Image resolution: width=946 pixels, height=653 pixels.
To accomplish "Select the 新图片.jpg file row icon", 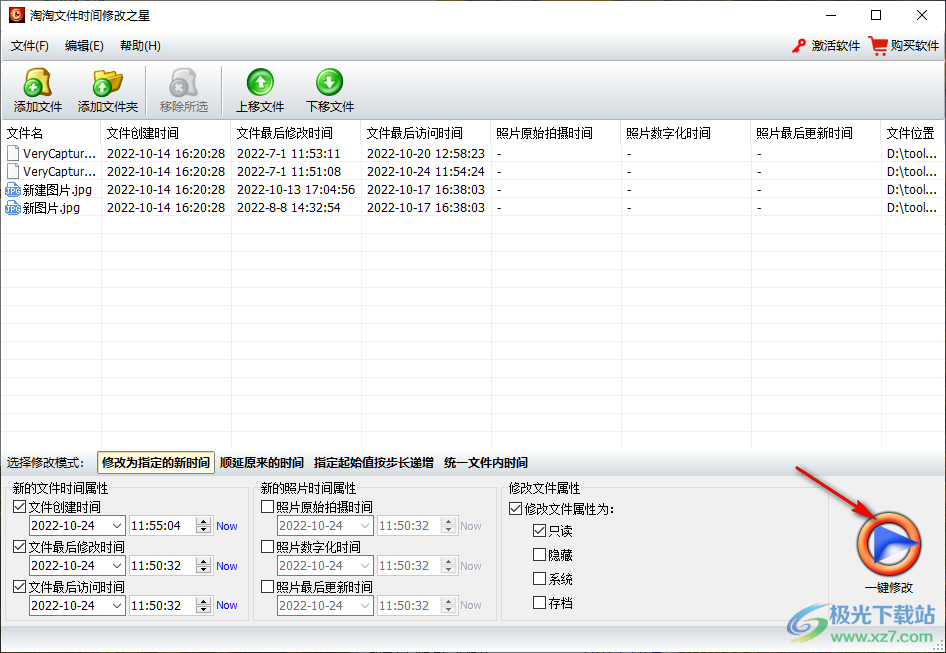I will (13, 208).
